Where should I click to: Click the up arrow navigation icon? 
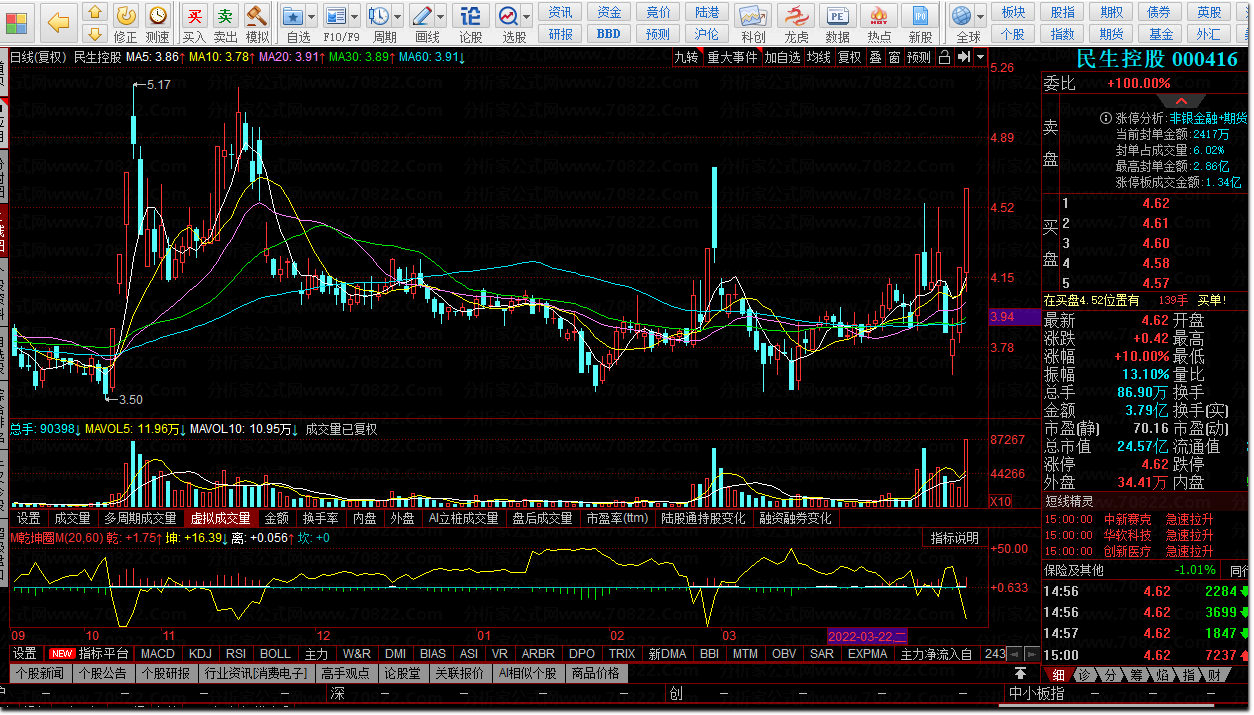[94, 11]
